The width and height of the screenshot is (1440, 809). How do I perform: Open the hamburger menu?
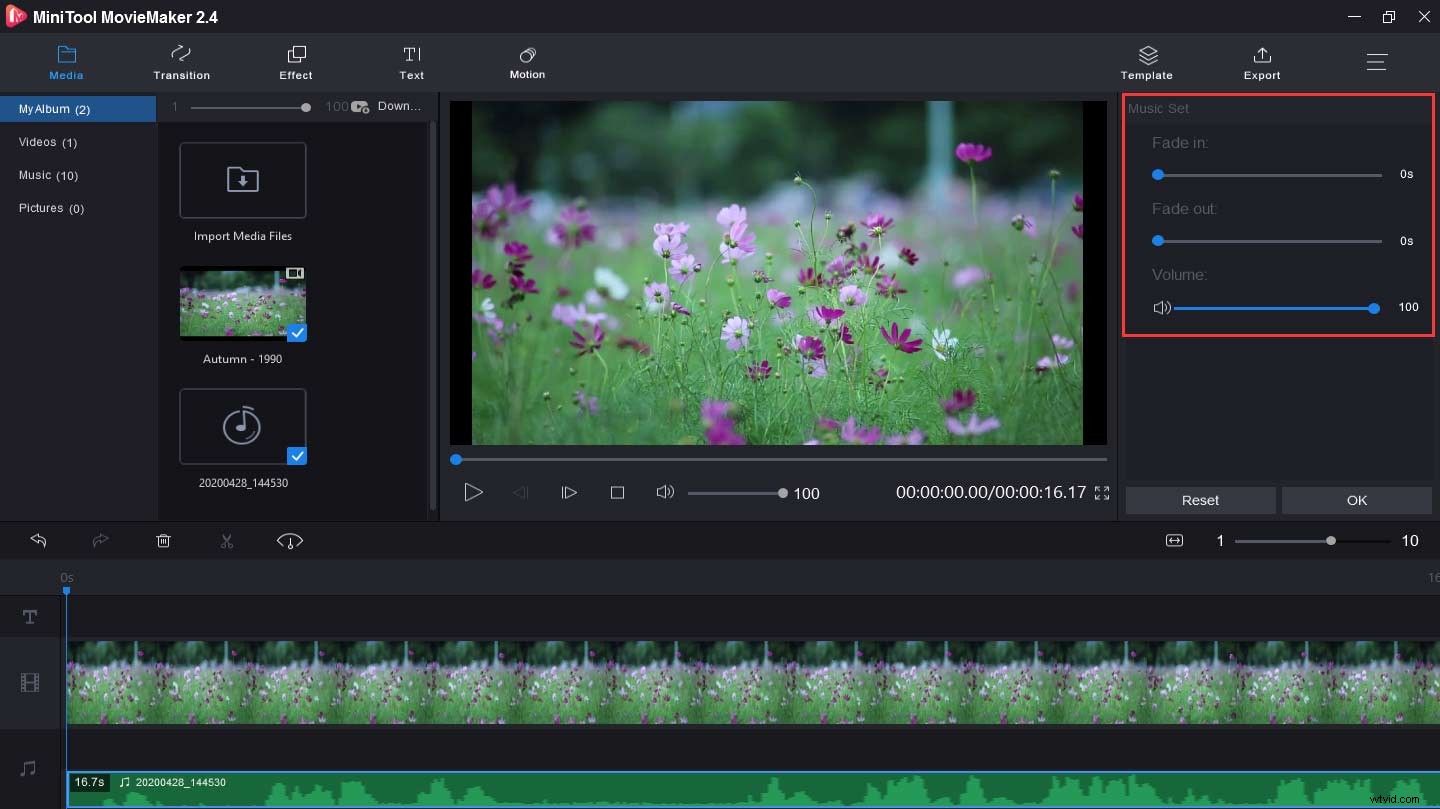coord(1377,62)
